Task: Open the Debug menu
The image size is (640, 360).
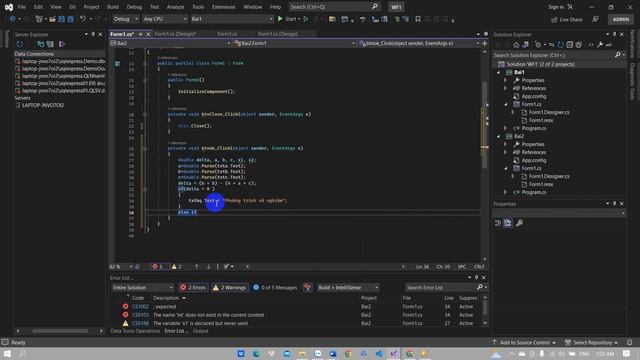Action: (134, 7)
